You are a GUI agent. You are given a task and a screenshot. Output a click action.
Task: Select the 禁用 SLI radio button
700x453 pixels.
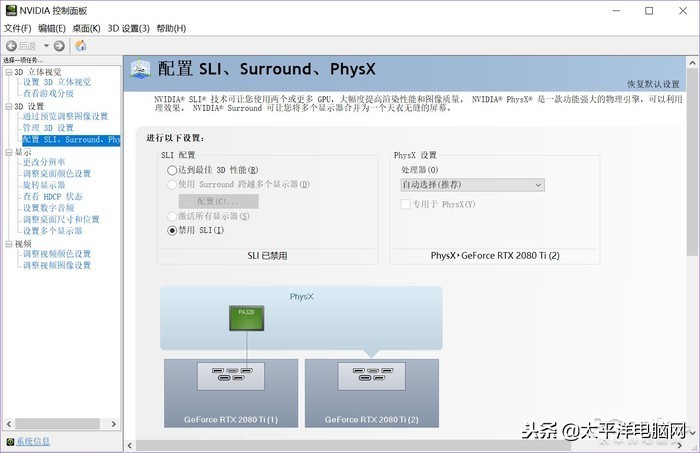[172, 230]
